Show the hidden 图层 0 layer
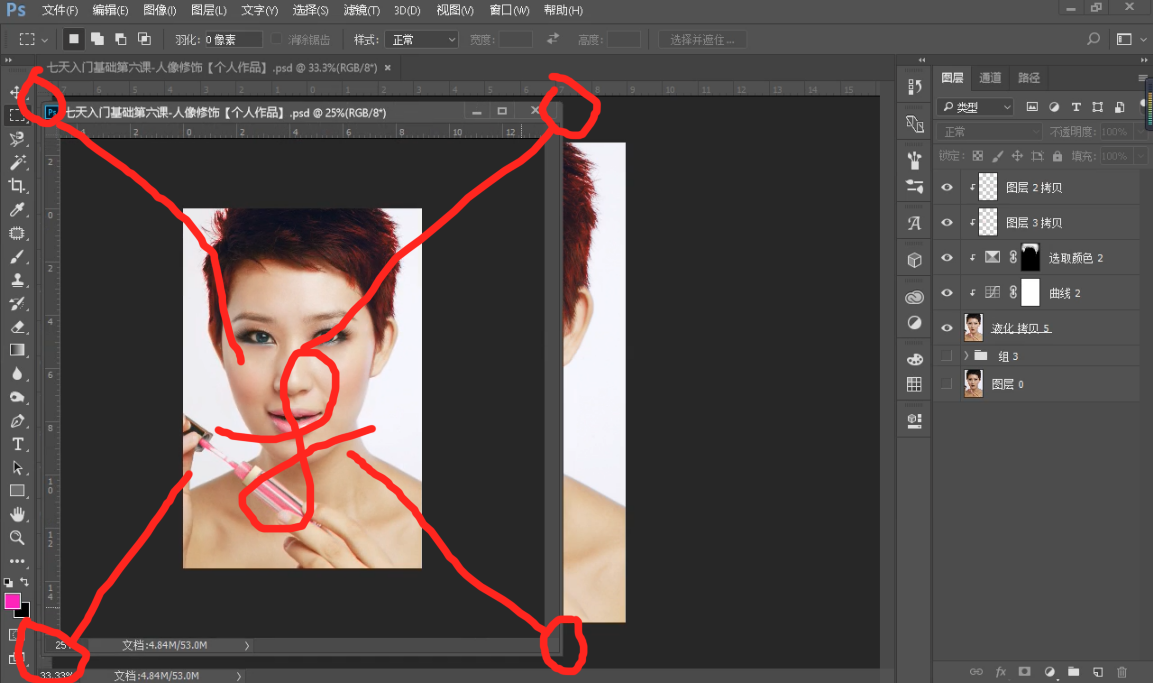1153x683 pixels. pyautogui.click(x=947, y=384)
